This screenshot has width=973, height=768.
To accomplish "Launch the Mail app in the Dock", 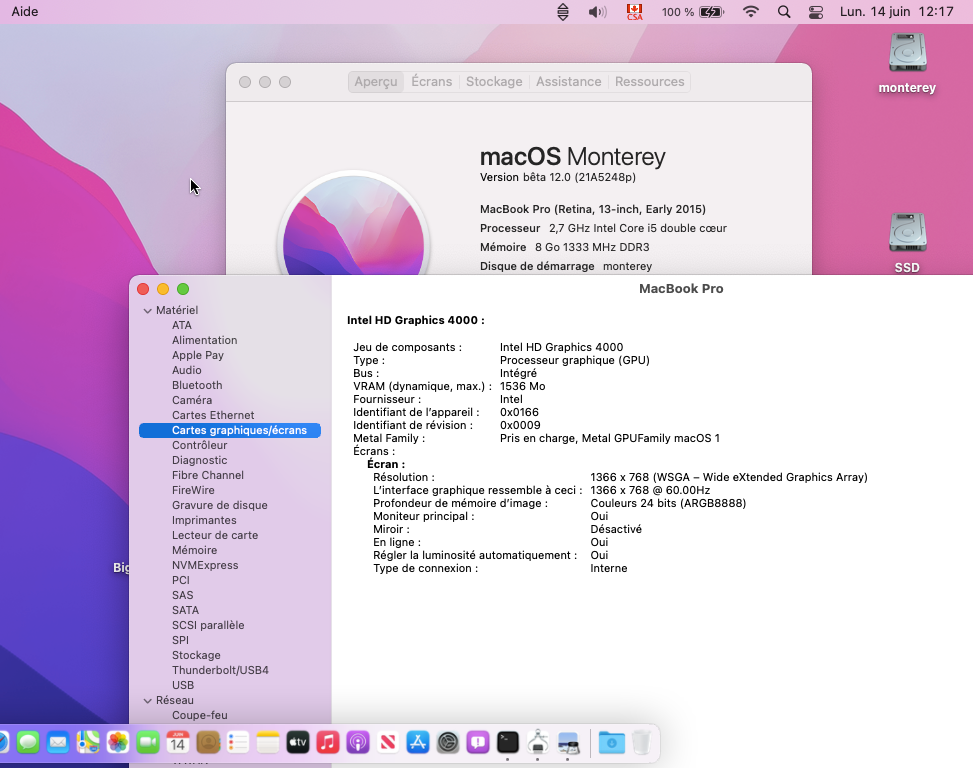I will (58, 742).
